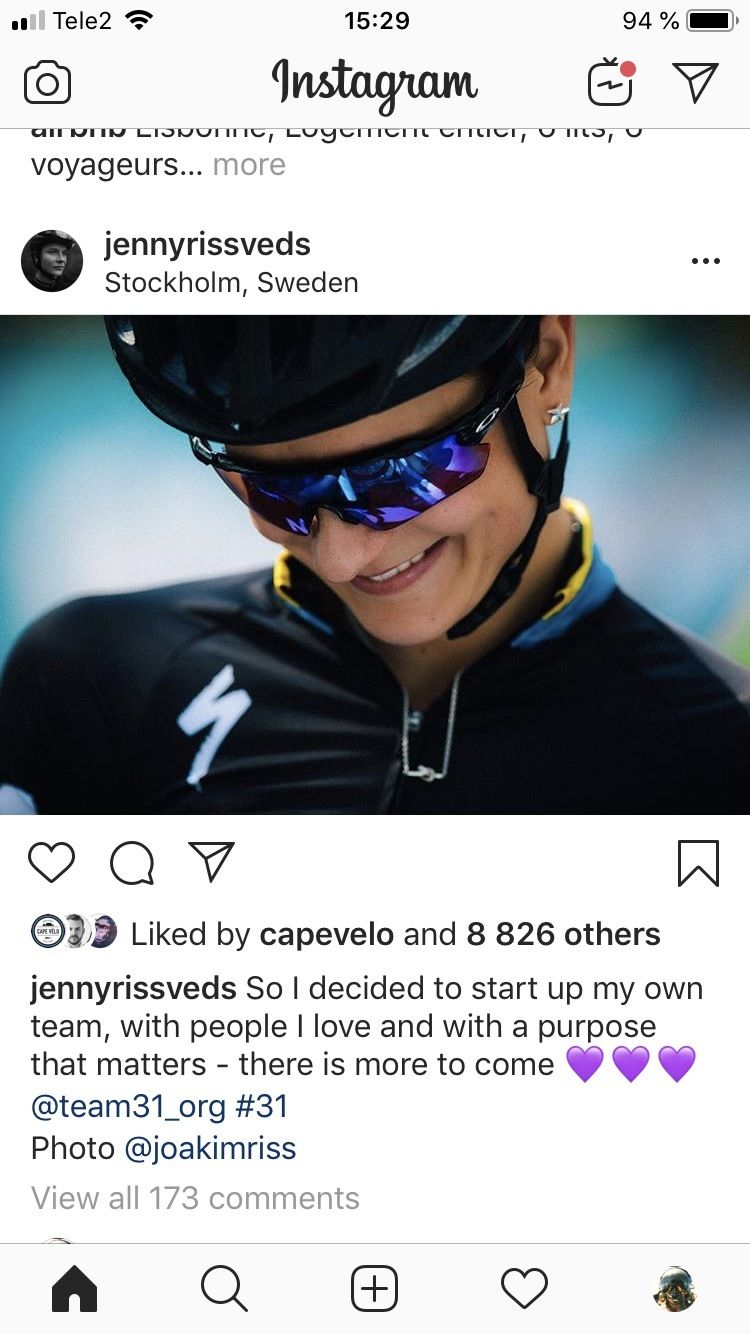Open the Stockholm, Sweden location
Screen dimensions: 750x1334
(231, 283)
